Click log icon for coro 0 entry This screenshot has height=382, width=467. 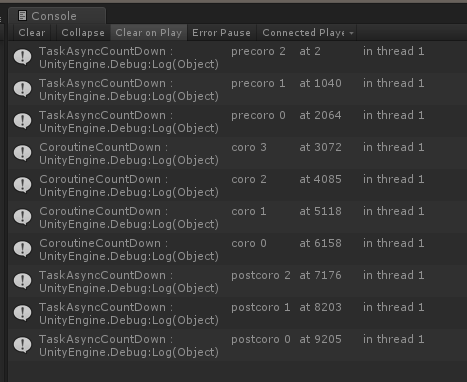[x=23, y=249]
